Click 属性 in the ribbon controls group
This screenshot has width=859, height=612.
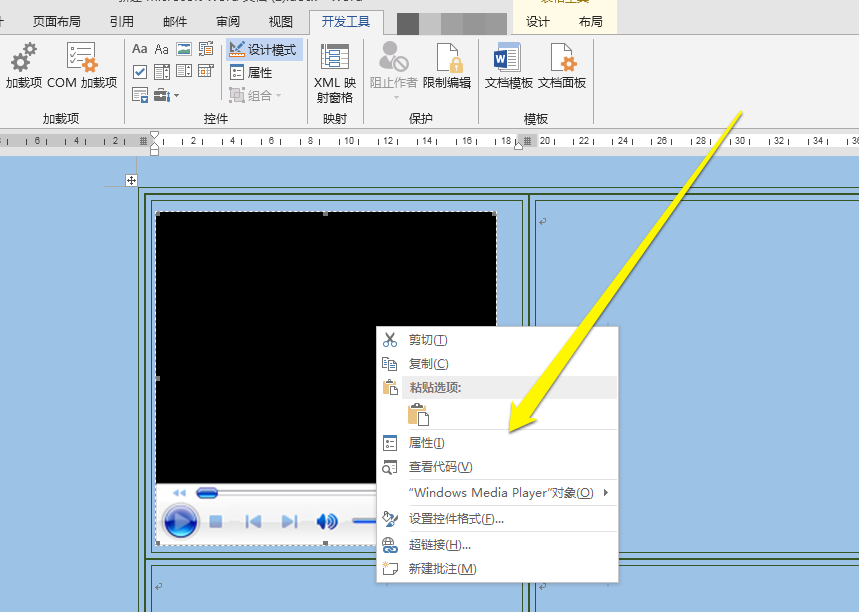pos(251,72)
